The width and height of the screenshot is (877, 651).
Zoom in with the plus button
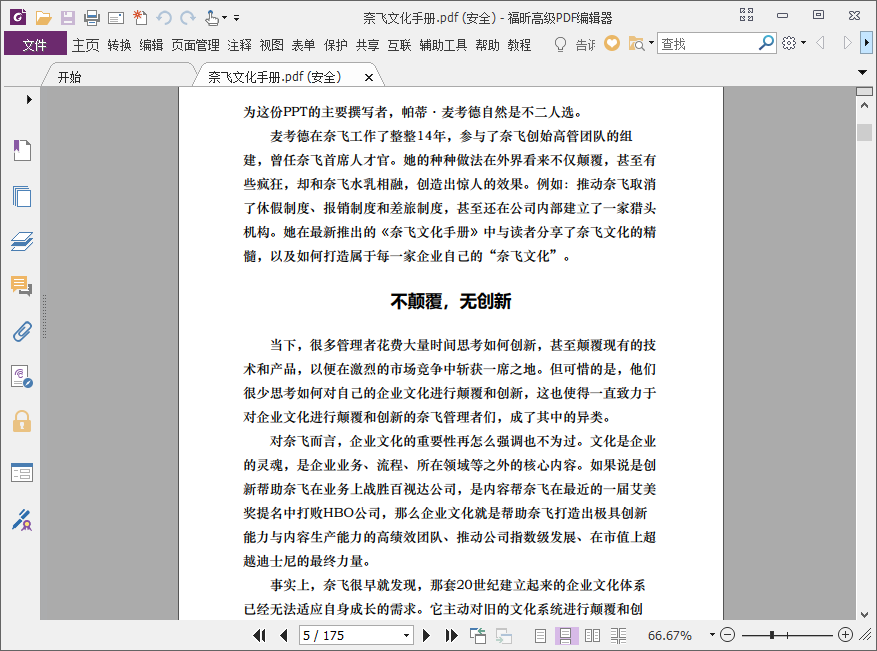(845, 635)
